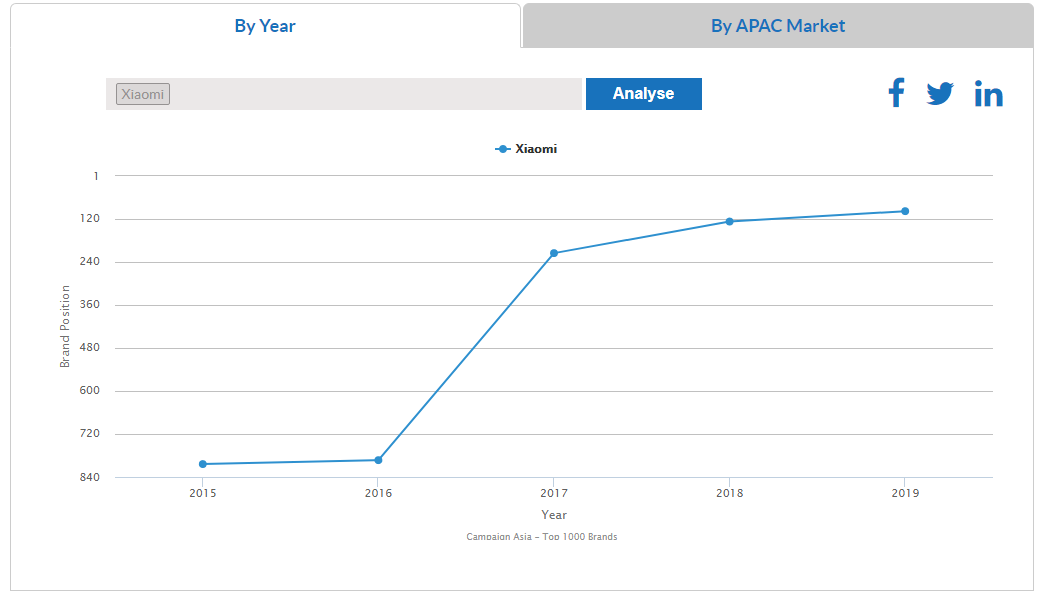Screen dimensions: 1041x591
Task: Pick the 2018 data point marker
Action: [729, 221]
